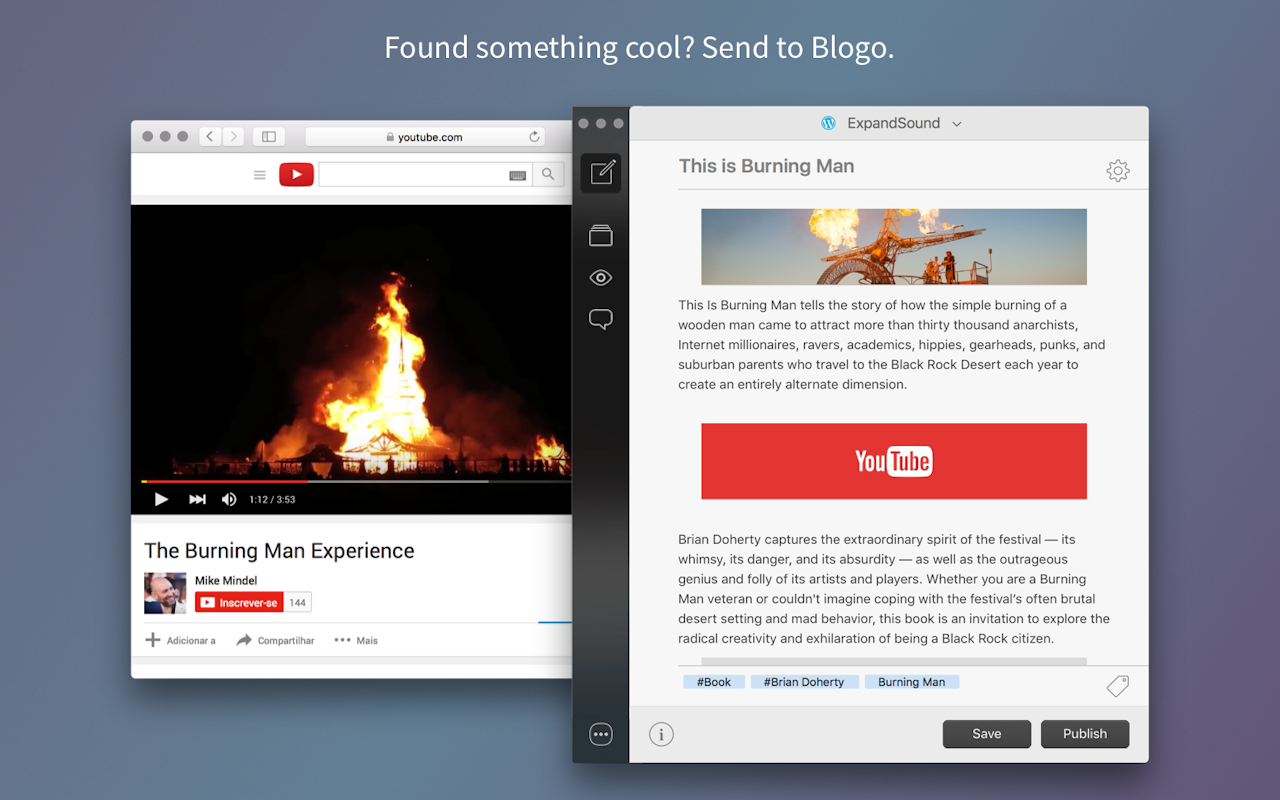
Task: Publish the Burning Man post
Action: (1085, 734)
